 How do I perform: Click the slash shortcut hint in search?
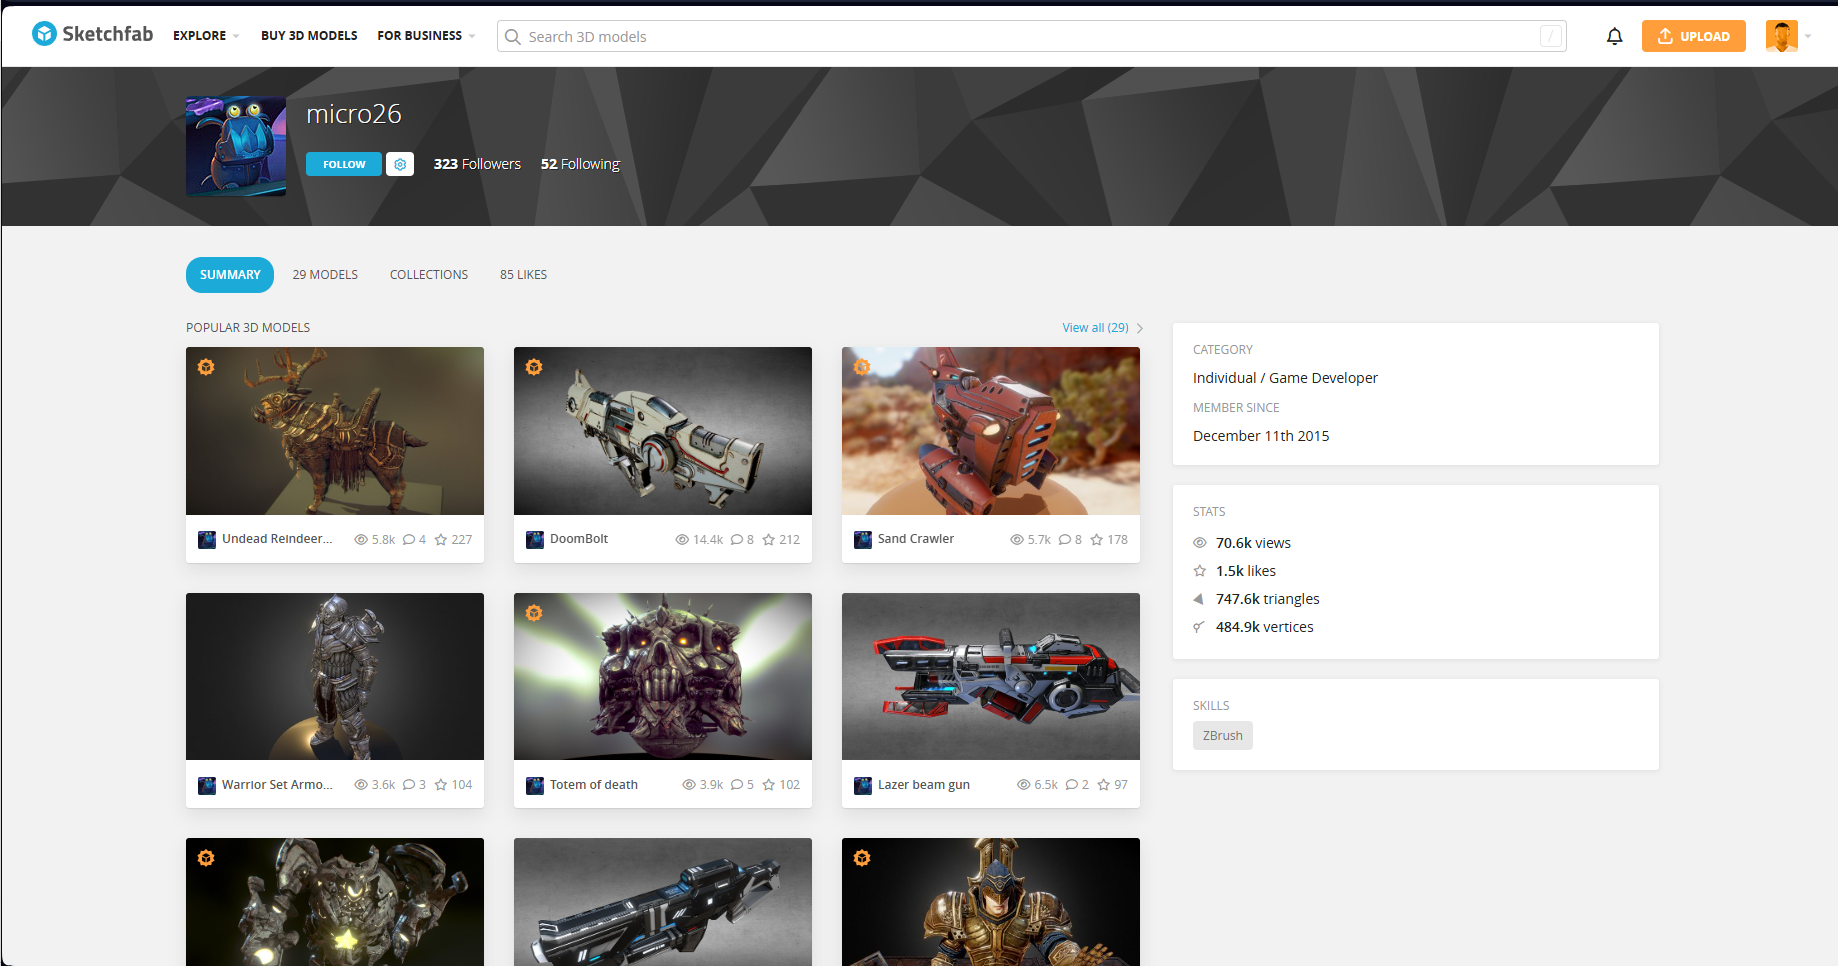(x=1550, y=37)
